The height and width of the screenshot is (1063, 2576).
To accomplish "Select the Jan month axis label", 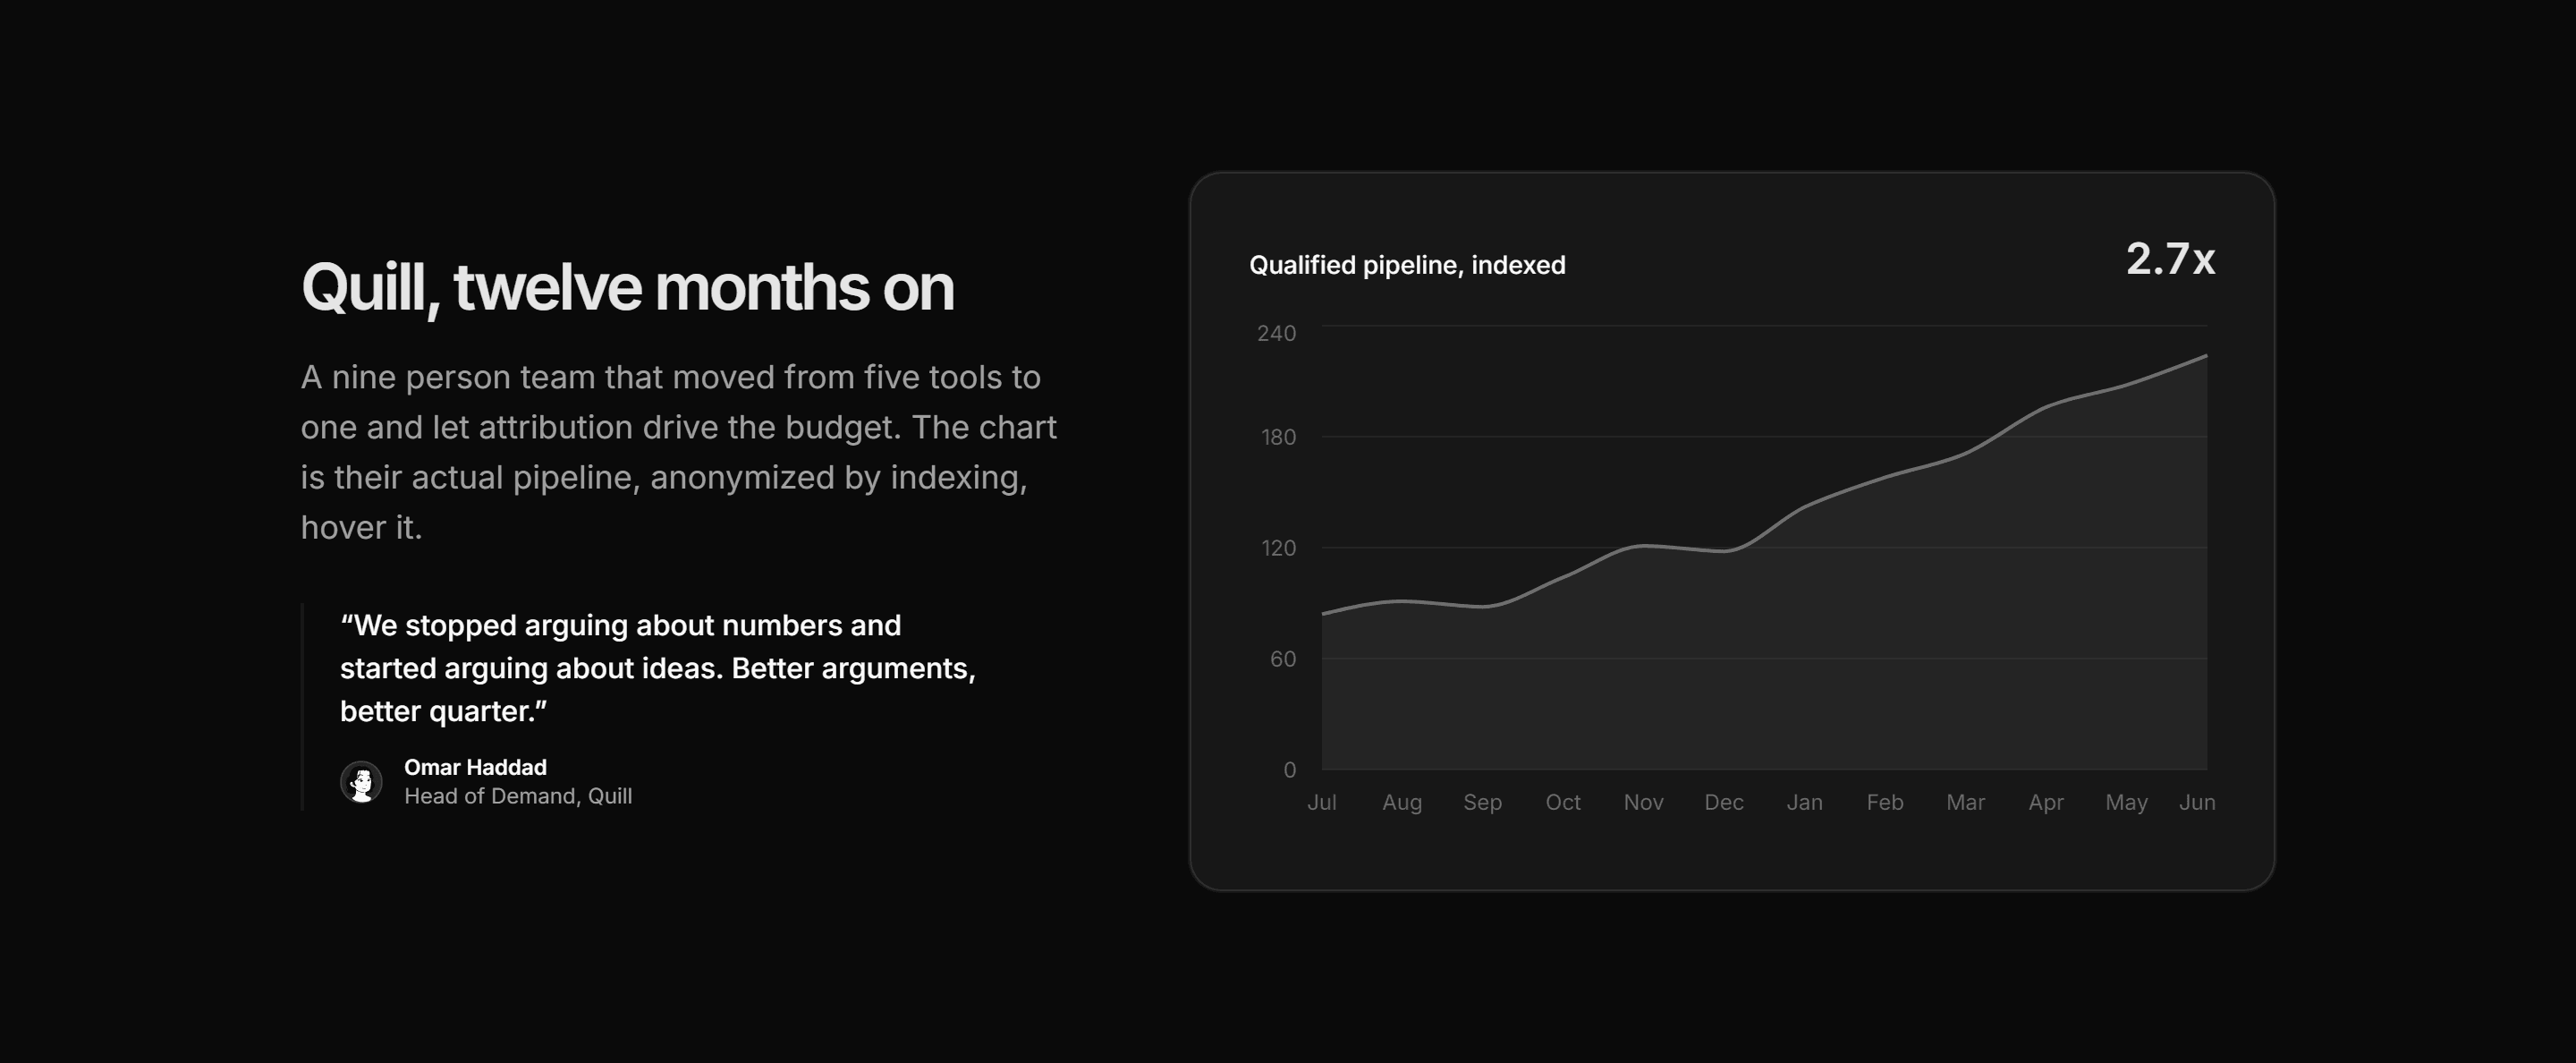I will tap(1804, 802).
